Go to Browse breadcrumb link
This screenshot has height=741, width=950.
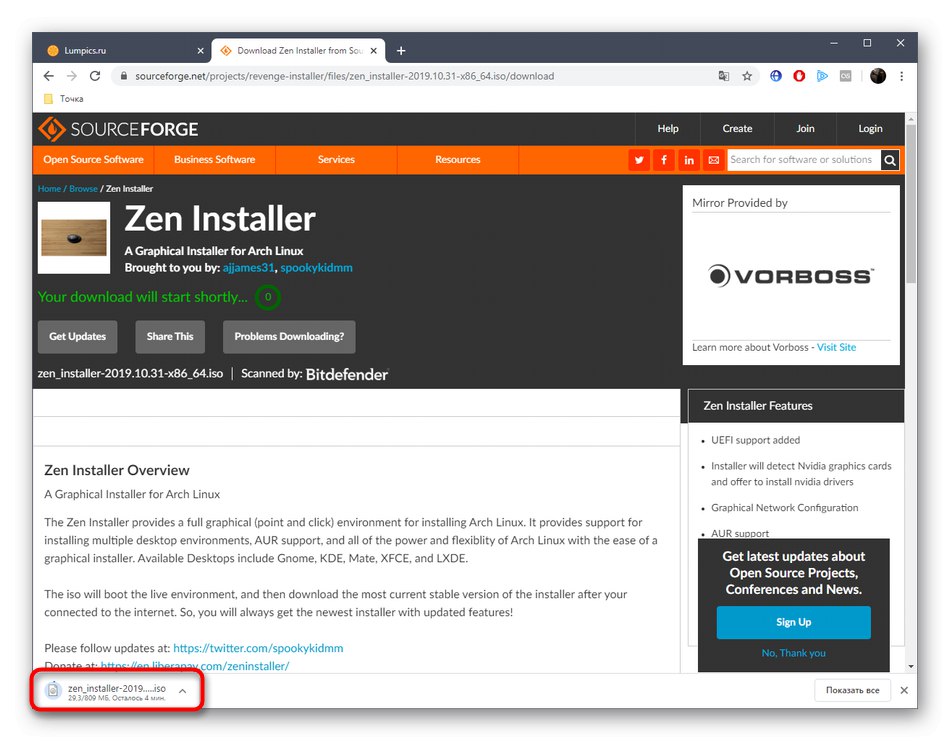[83, 189]
